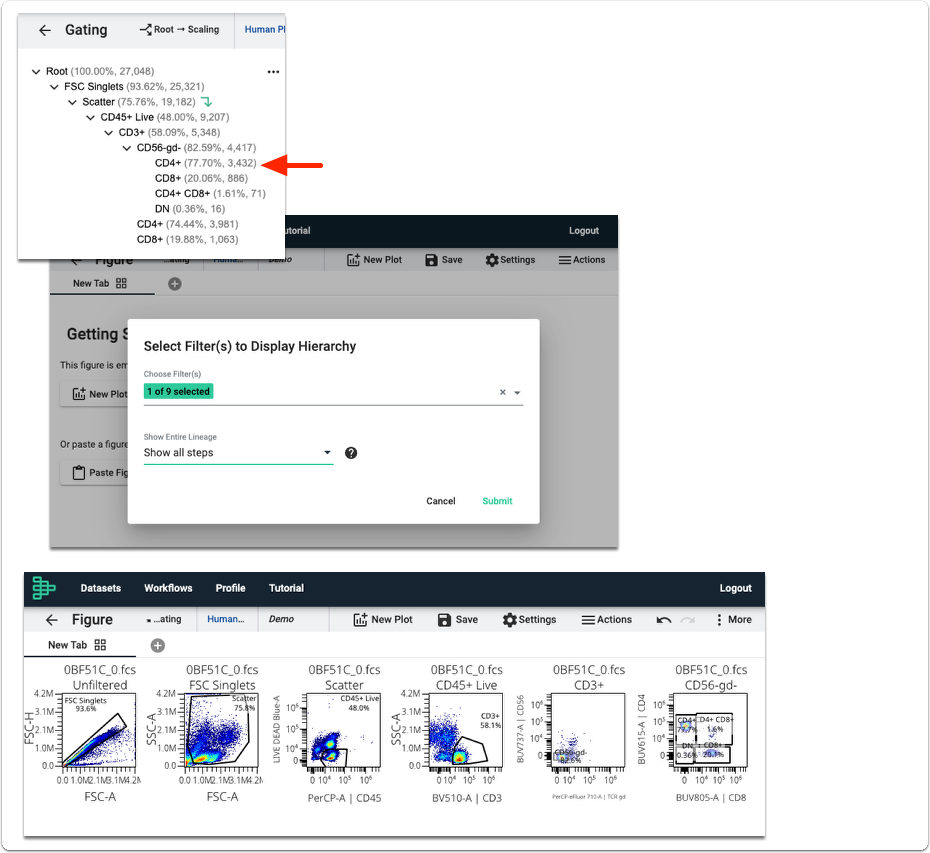
Task: Collapse the FSC Singlets chevron
Action: tap(54, 87)
